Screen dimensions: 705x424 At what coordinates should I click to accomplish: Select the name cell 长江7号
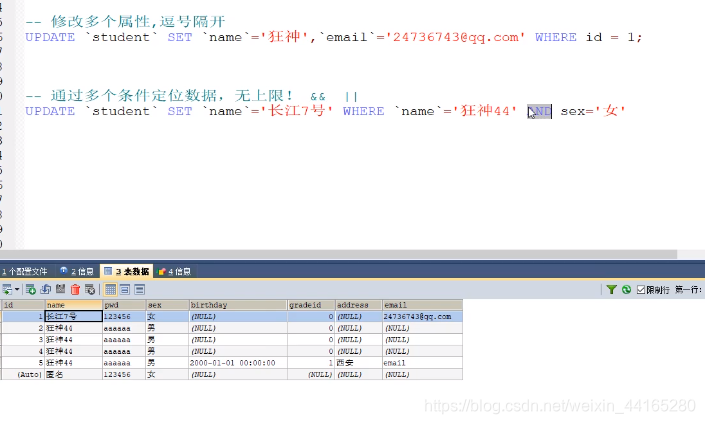point(74,317)
